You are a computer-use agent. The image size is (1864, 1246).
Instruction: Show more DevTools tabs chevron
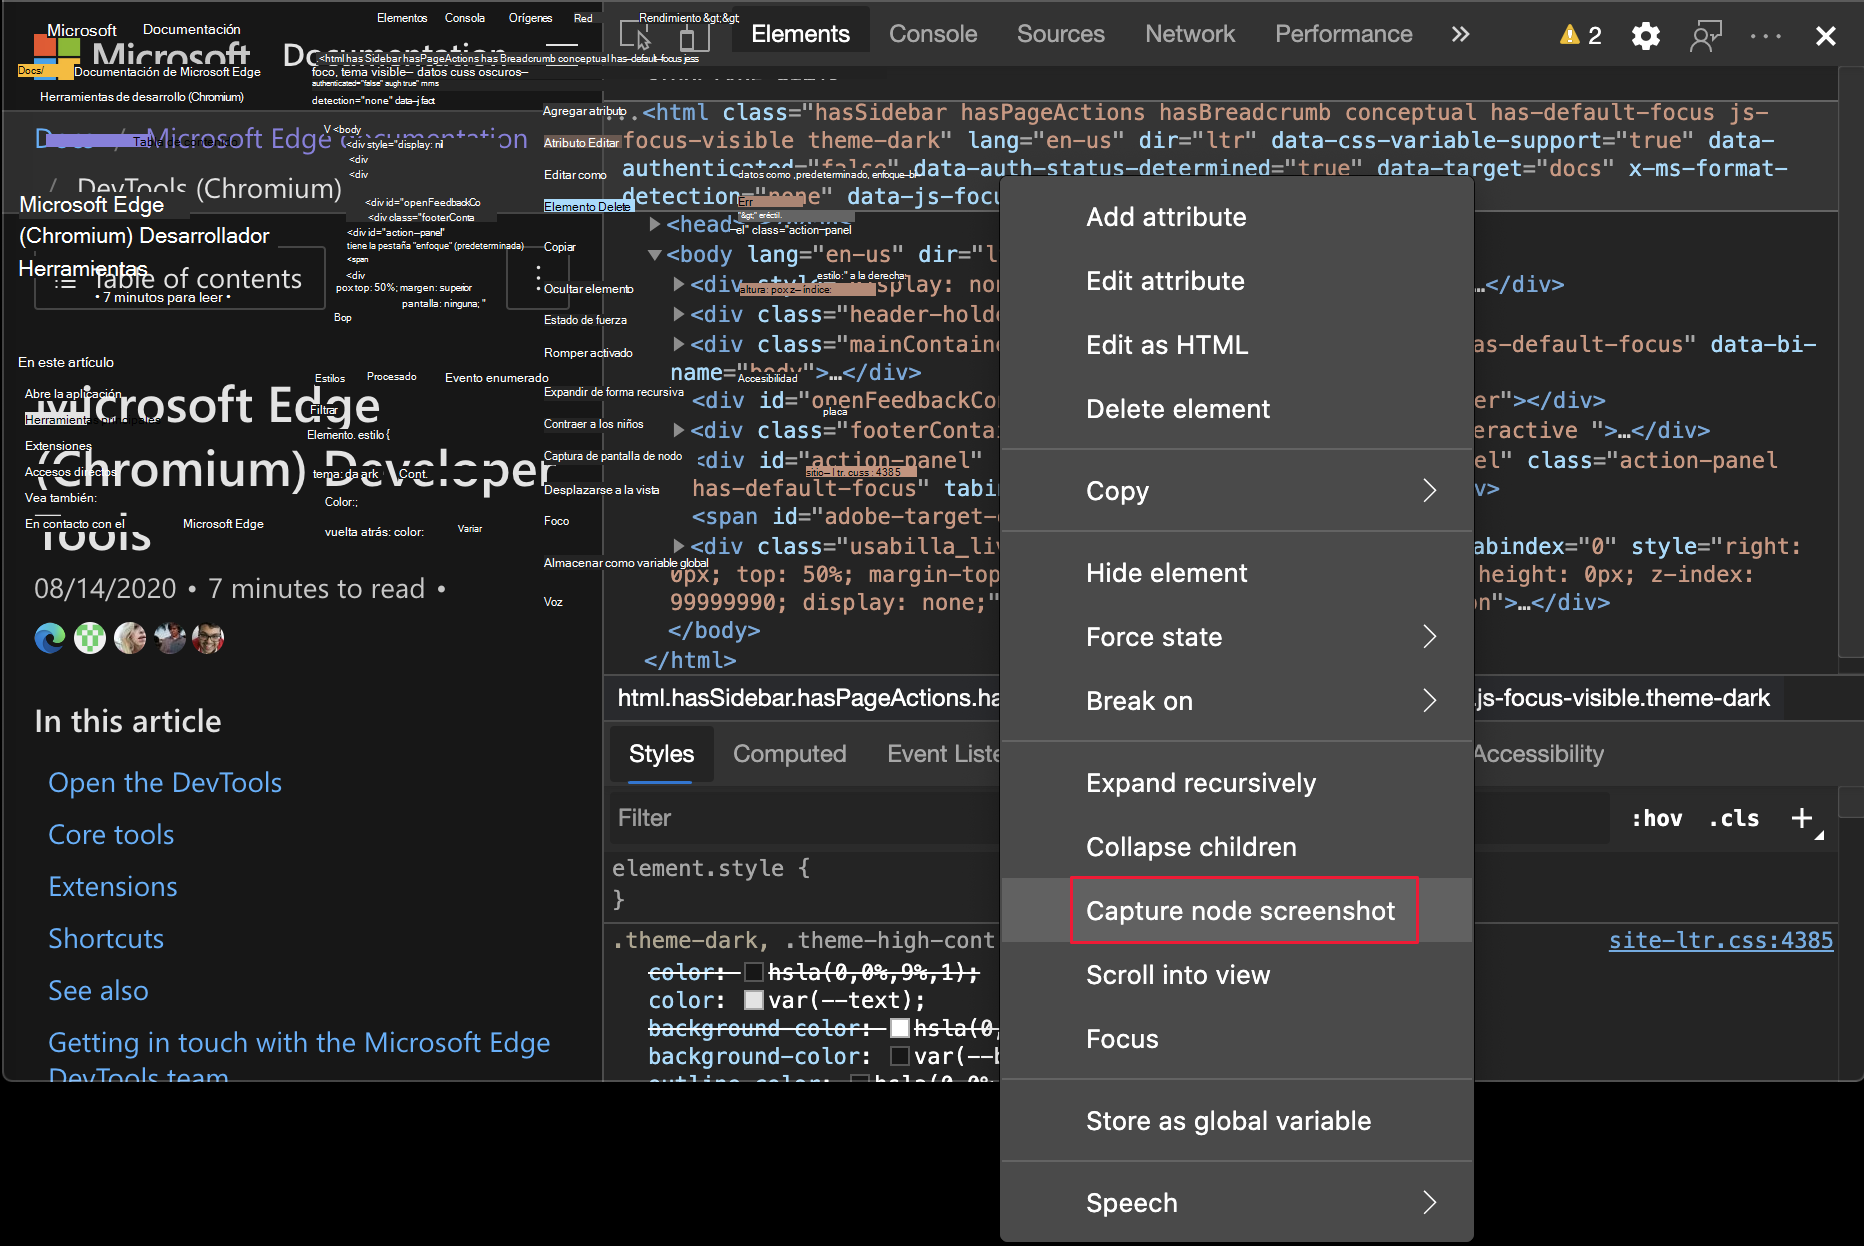pyautogui.click(x=1460, y=35)
